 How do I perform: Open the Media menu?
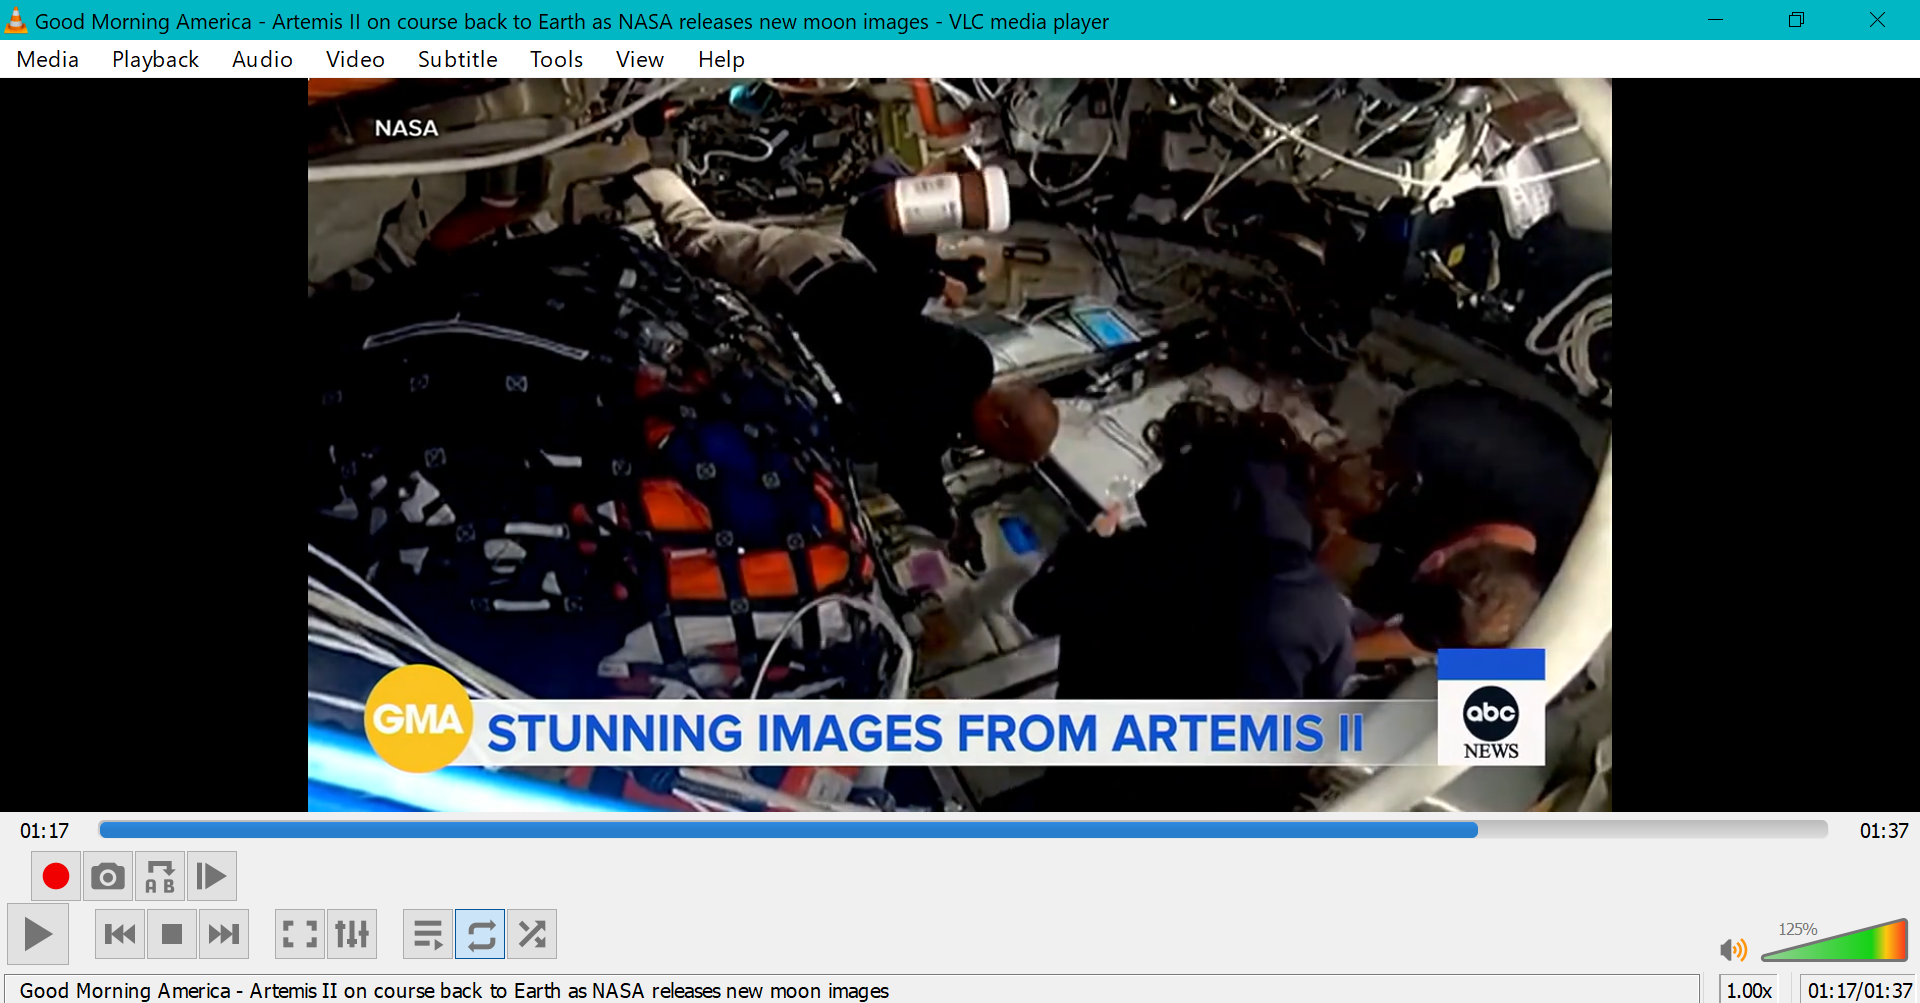coord(47,60)
